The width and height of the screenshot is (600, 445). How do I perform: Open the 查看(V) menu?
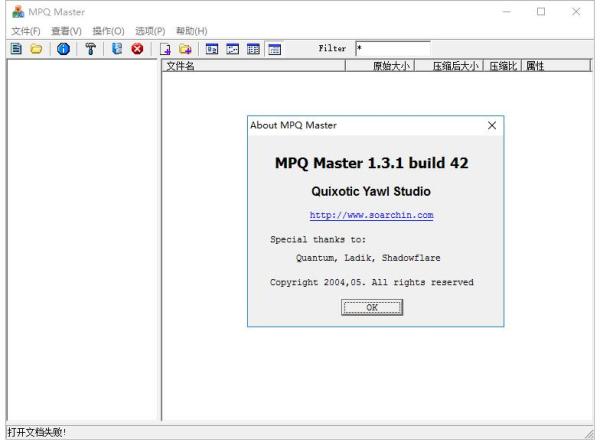(67, 31)
